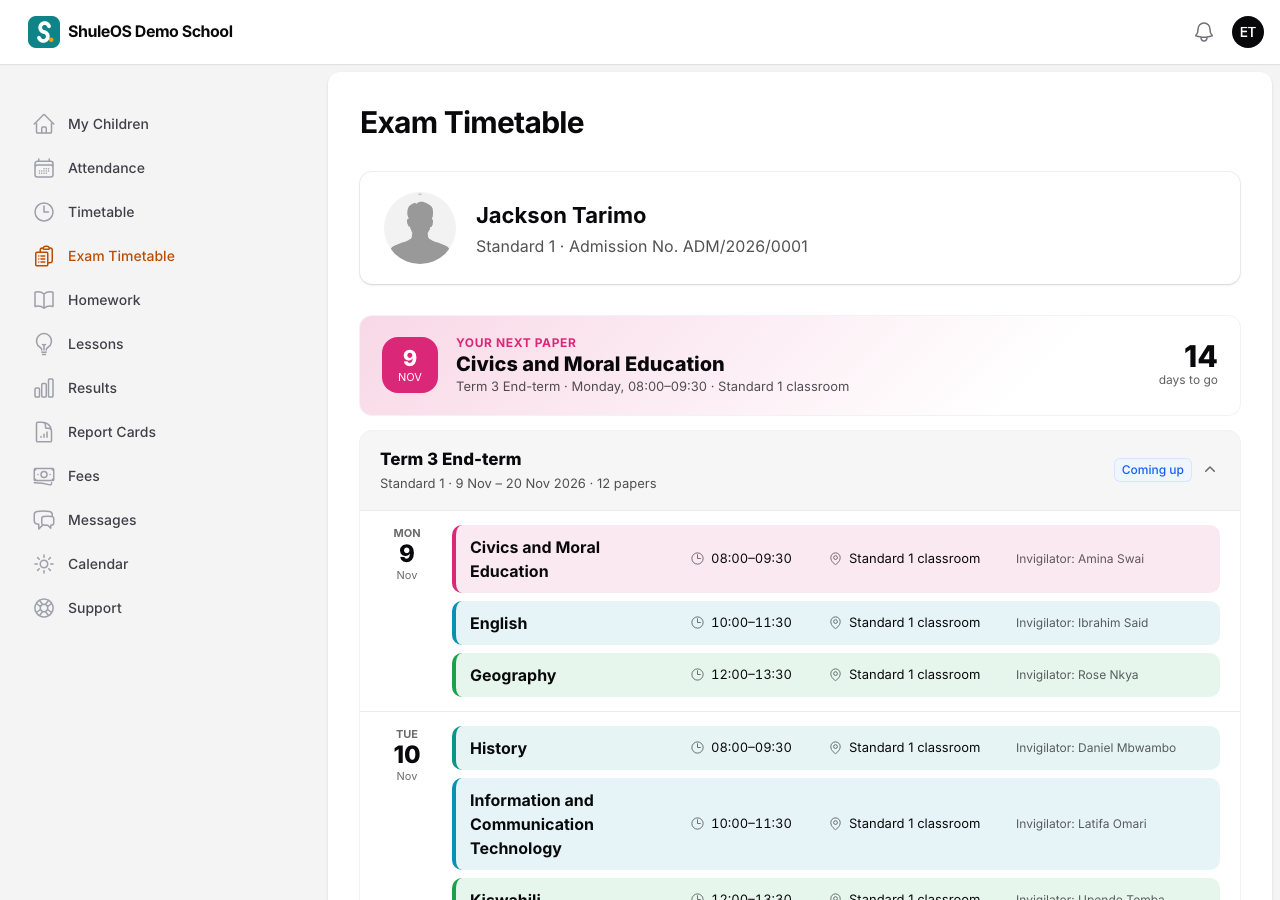The image size is (1280, 900).
Task: Click the Homework book icon
Action: [x=44, y=300]
